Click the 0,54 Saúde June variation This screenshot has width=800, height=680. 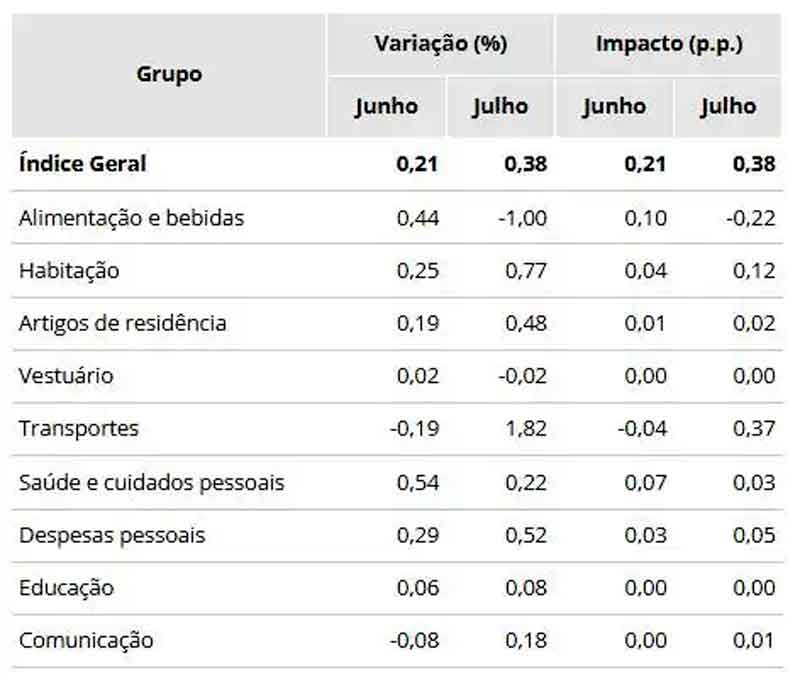[417, 482]
